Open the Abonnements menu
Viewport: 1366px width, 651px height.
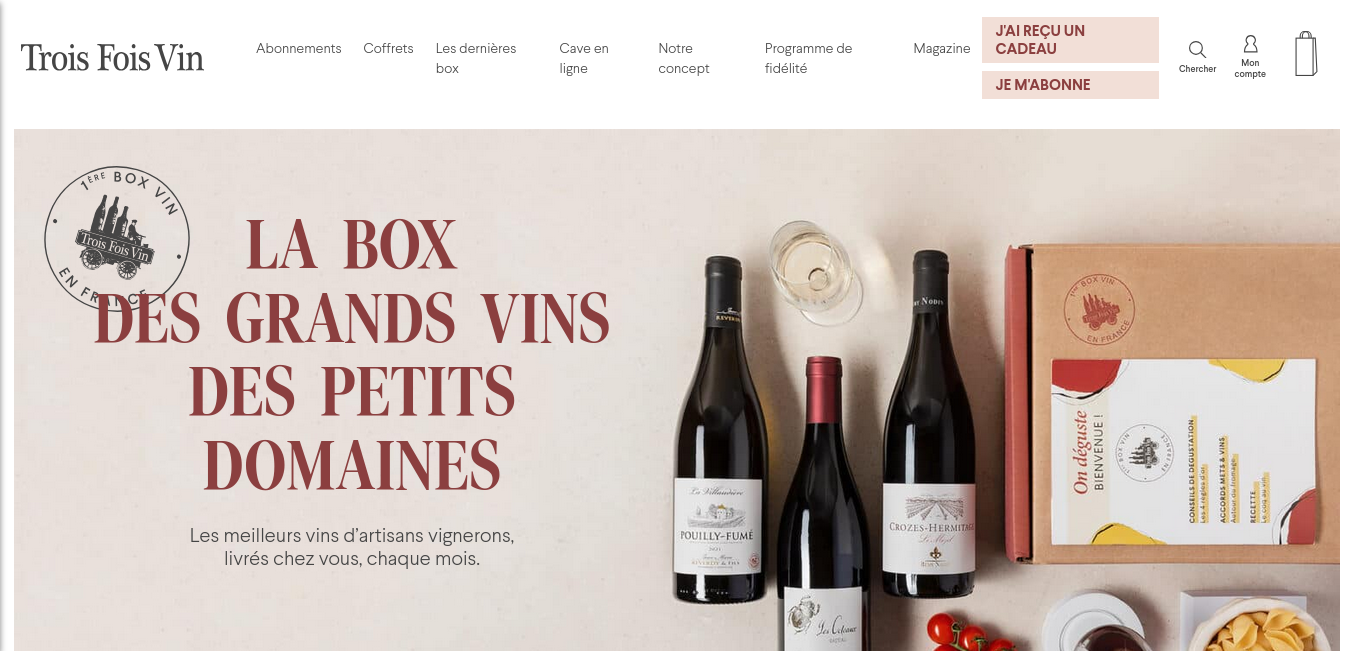[298, 48]
